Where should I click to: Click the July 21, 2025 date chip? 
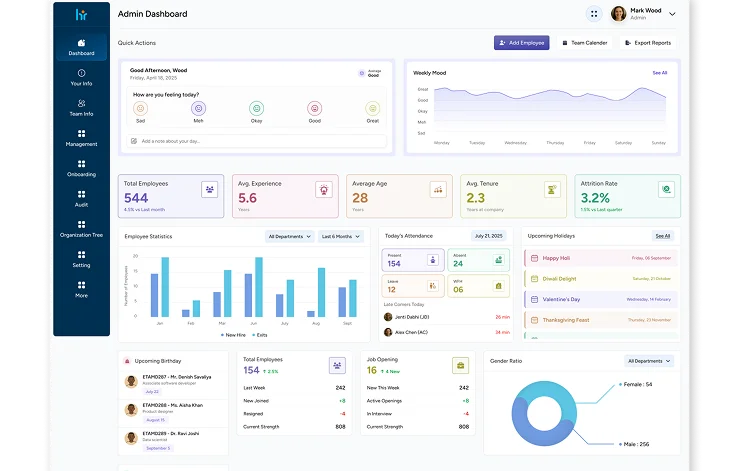tap(488, 236)
